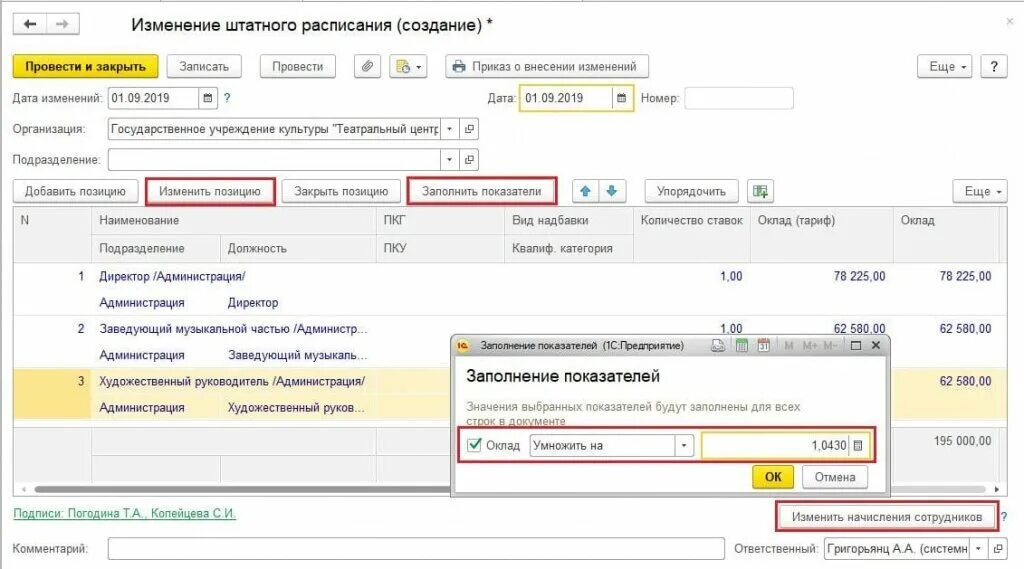Open calculator icon in multiplier field
The width and height of the screenshot is (1024, 569).
click(x=858, y=446)
